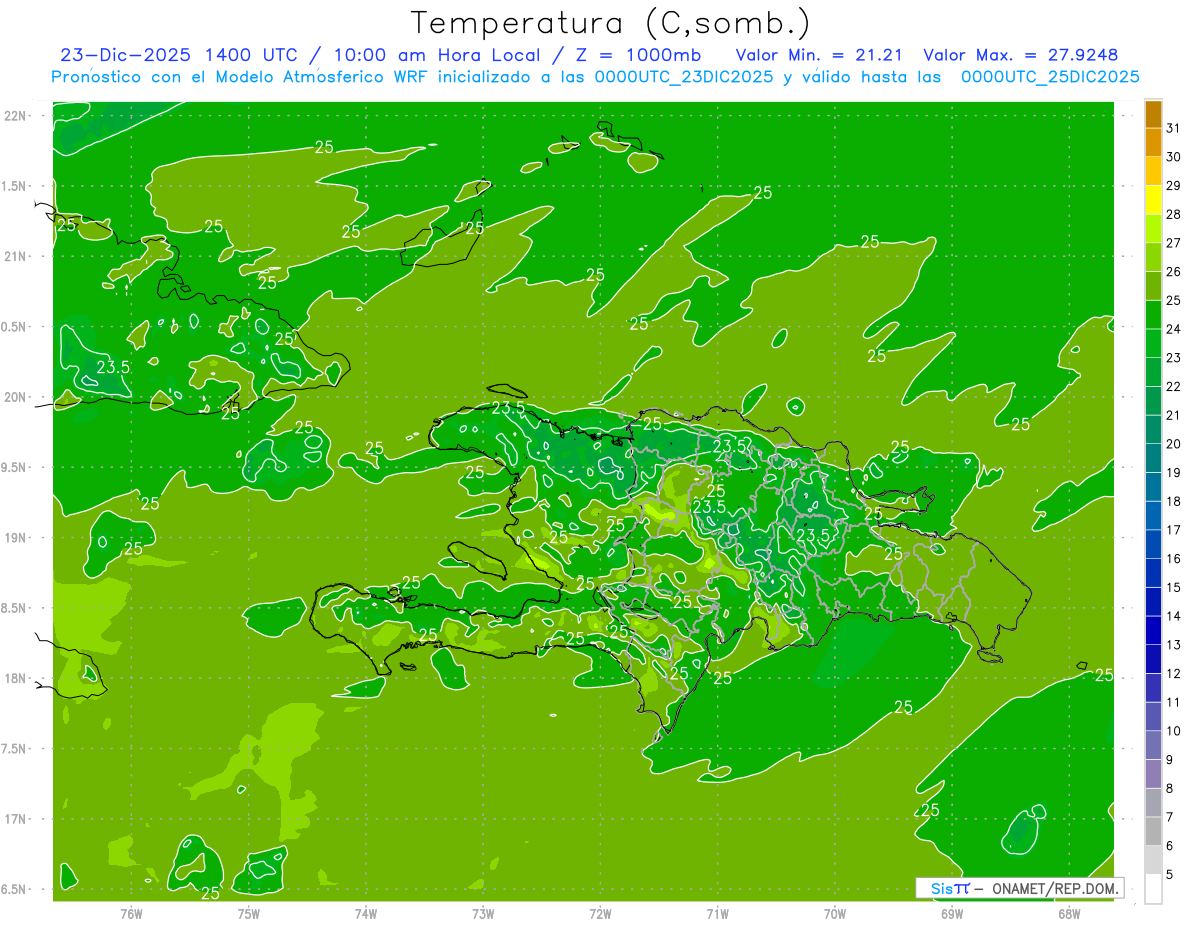The width and height of the screenshot is (1200, 927).
Task: Click the '17N' latitude axis label
Action: coord(17,819)
